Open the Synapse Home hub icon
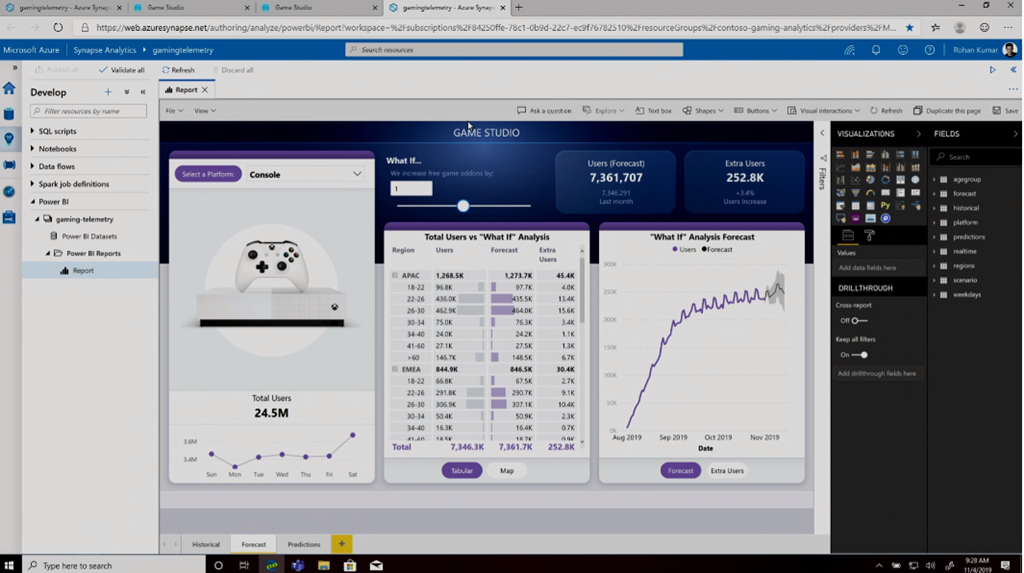The width and height of the screenshot is (1024, 573). (x=8, y=88)
